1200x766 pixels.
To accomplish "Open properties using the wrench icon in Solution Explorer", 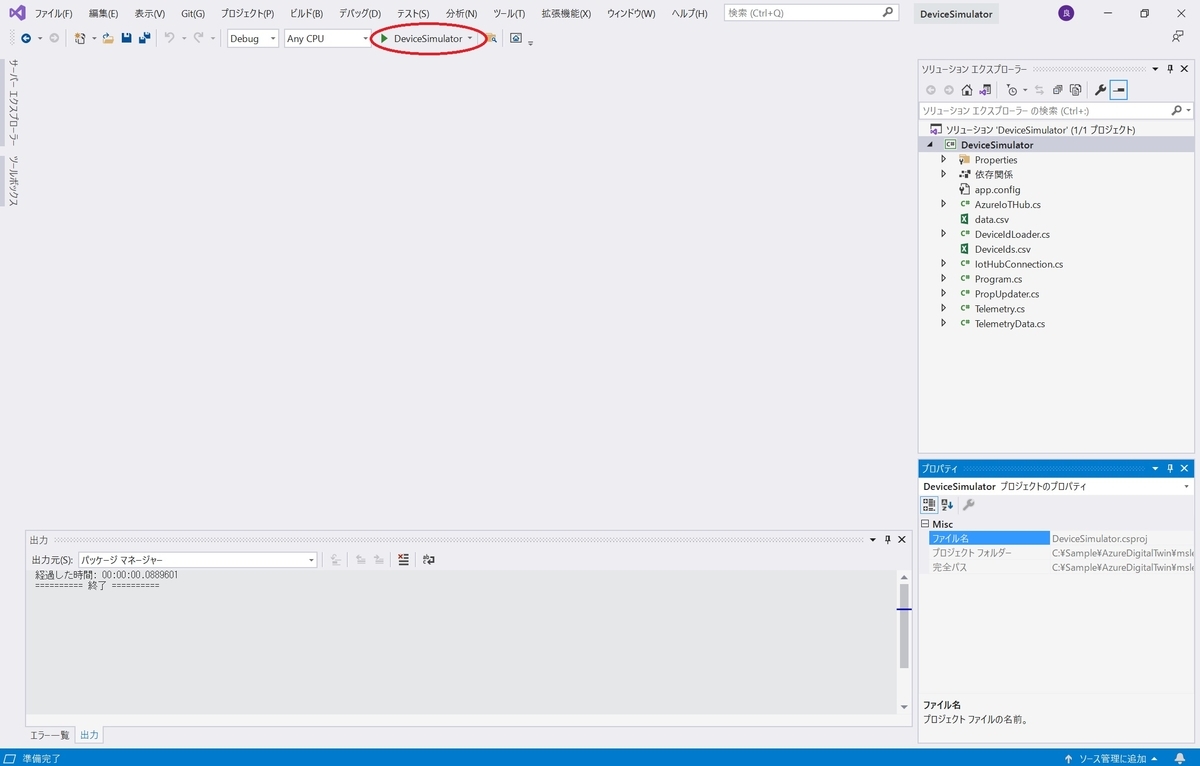I will pos(1101,90).
